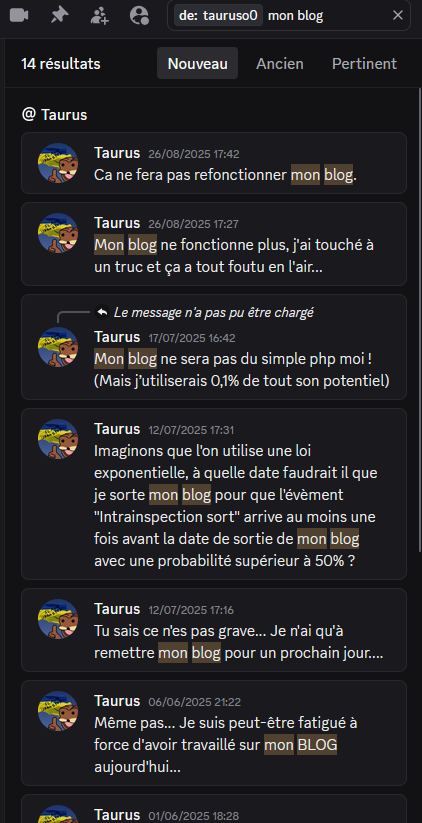Click Taurus username on 12/07/2025 17:16 message
This screenshot has width=422, height=823.
click(117, 609)
